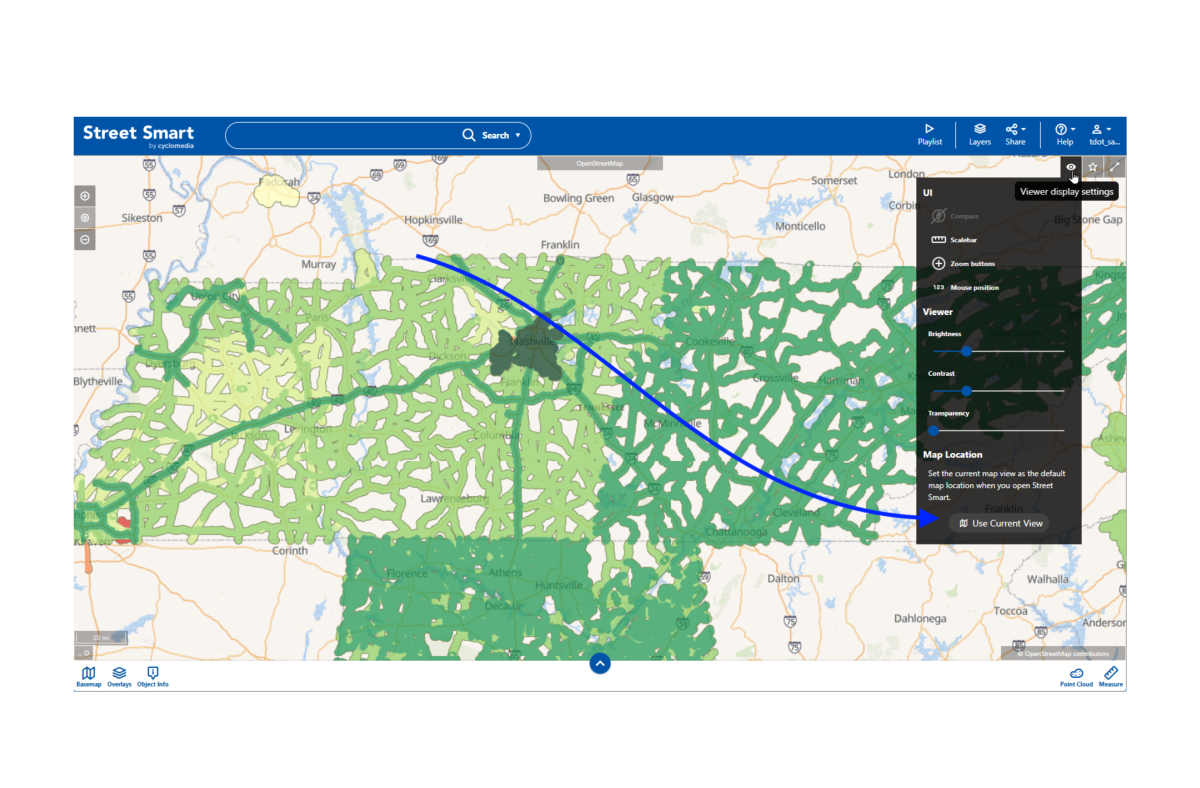
Task: Open the Help dropdown menu
Action: (1065, 135)
